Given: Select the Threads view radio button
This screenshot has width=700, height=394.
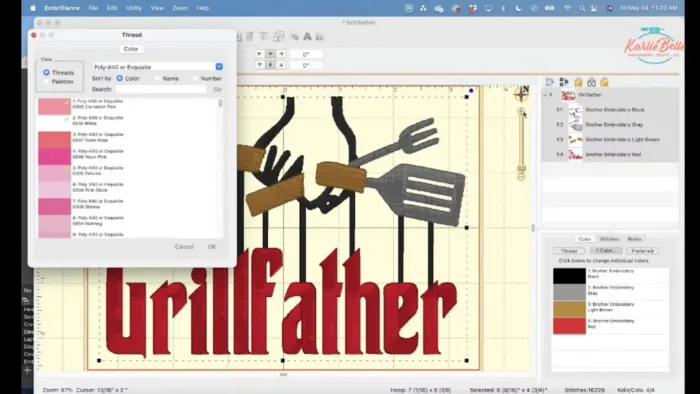Looking at the screenshot, I should coord(46,72).
